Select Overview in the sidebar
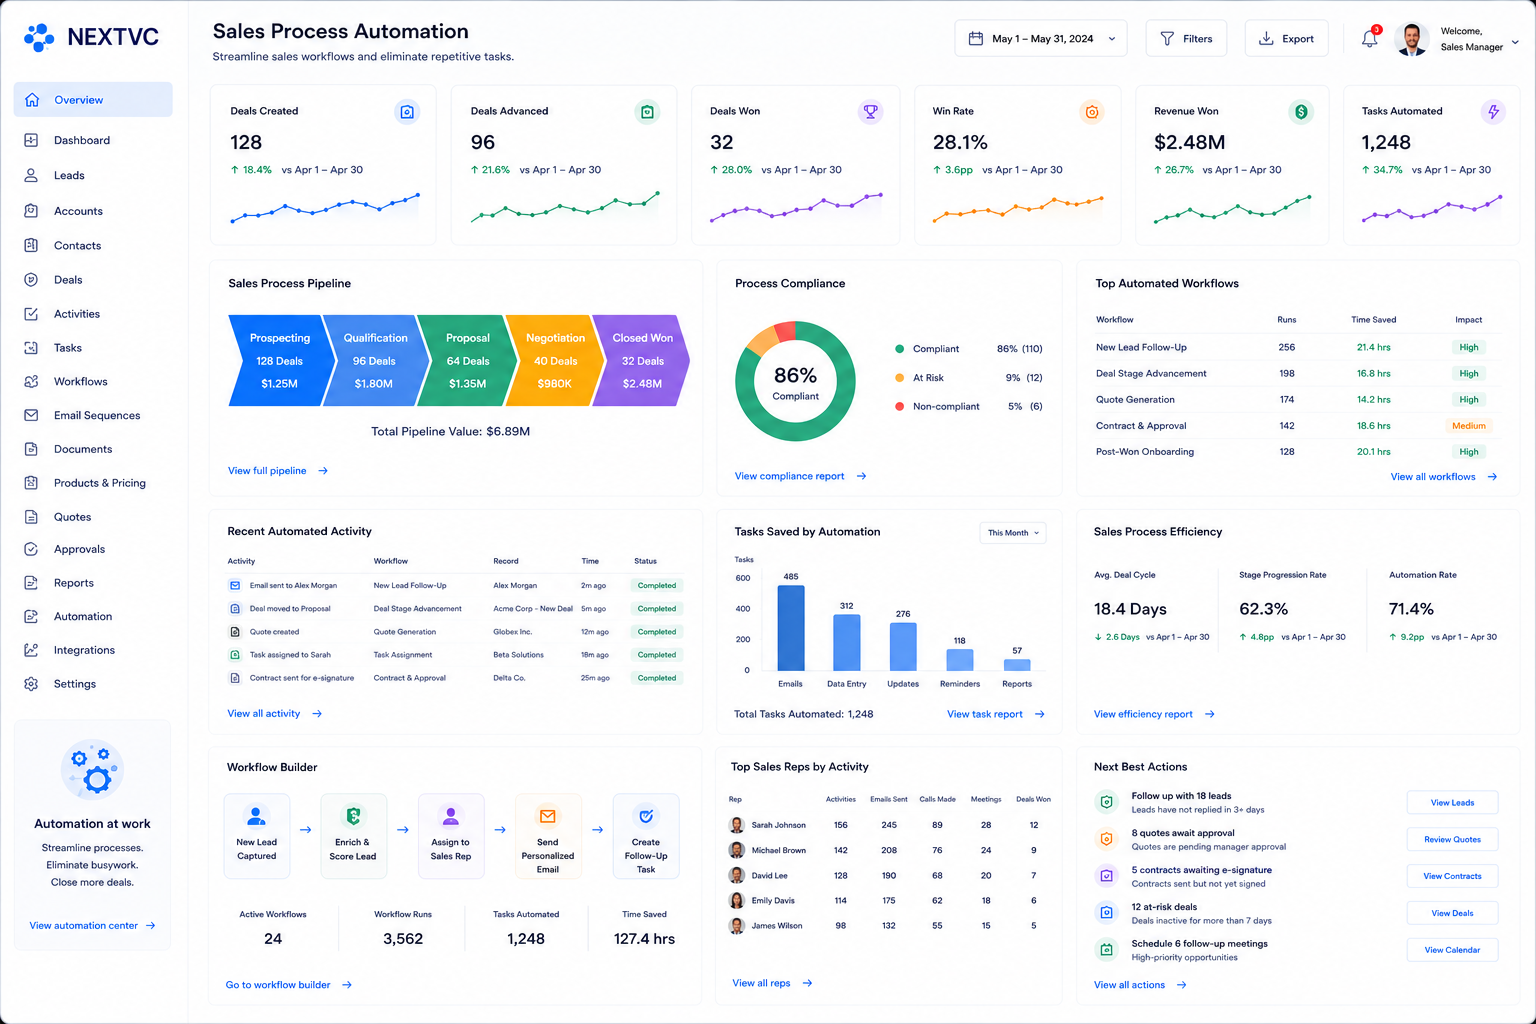 click(x=93, y=100)
